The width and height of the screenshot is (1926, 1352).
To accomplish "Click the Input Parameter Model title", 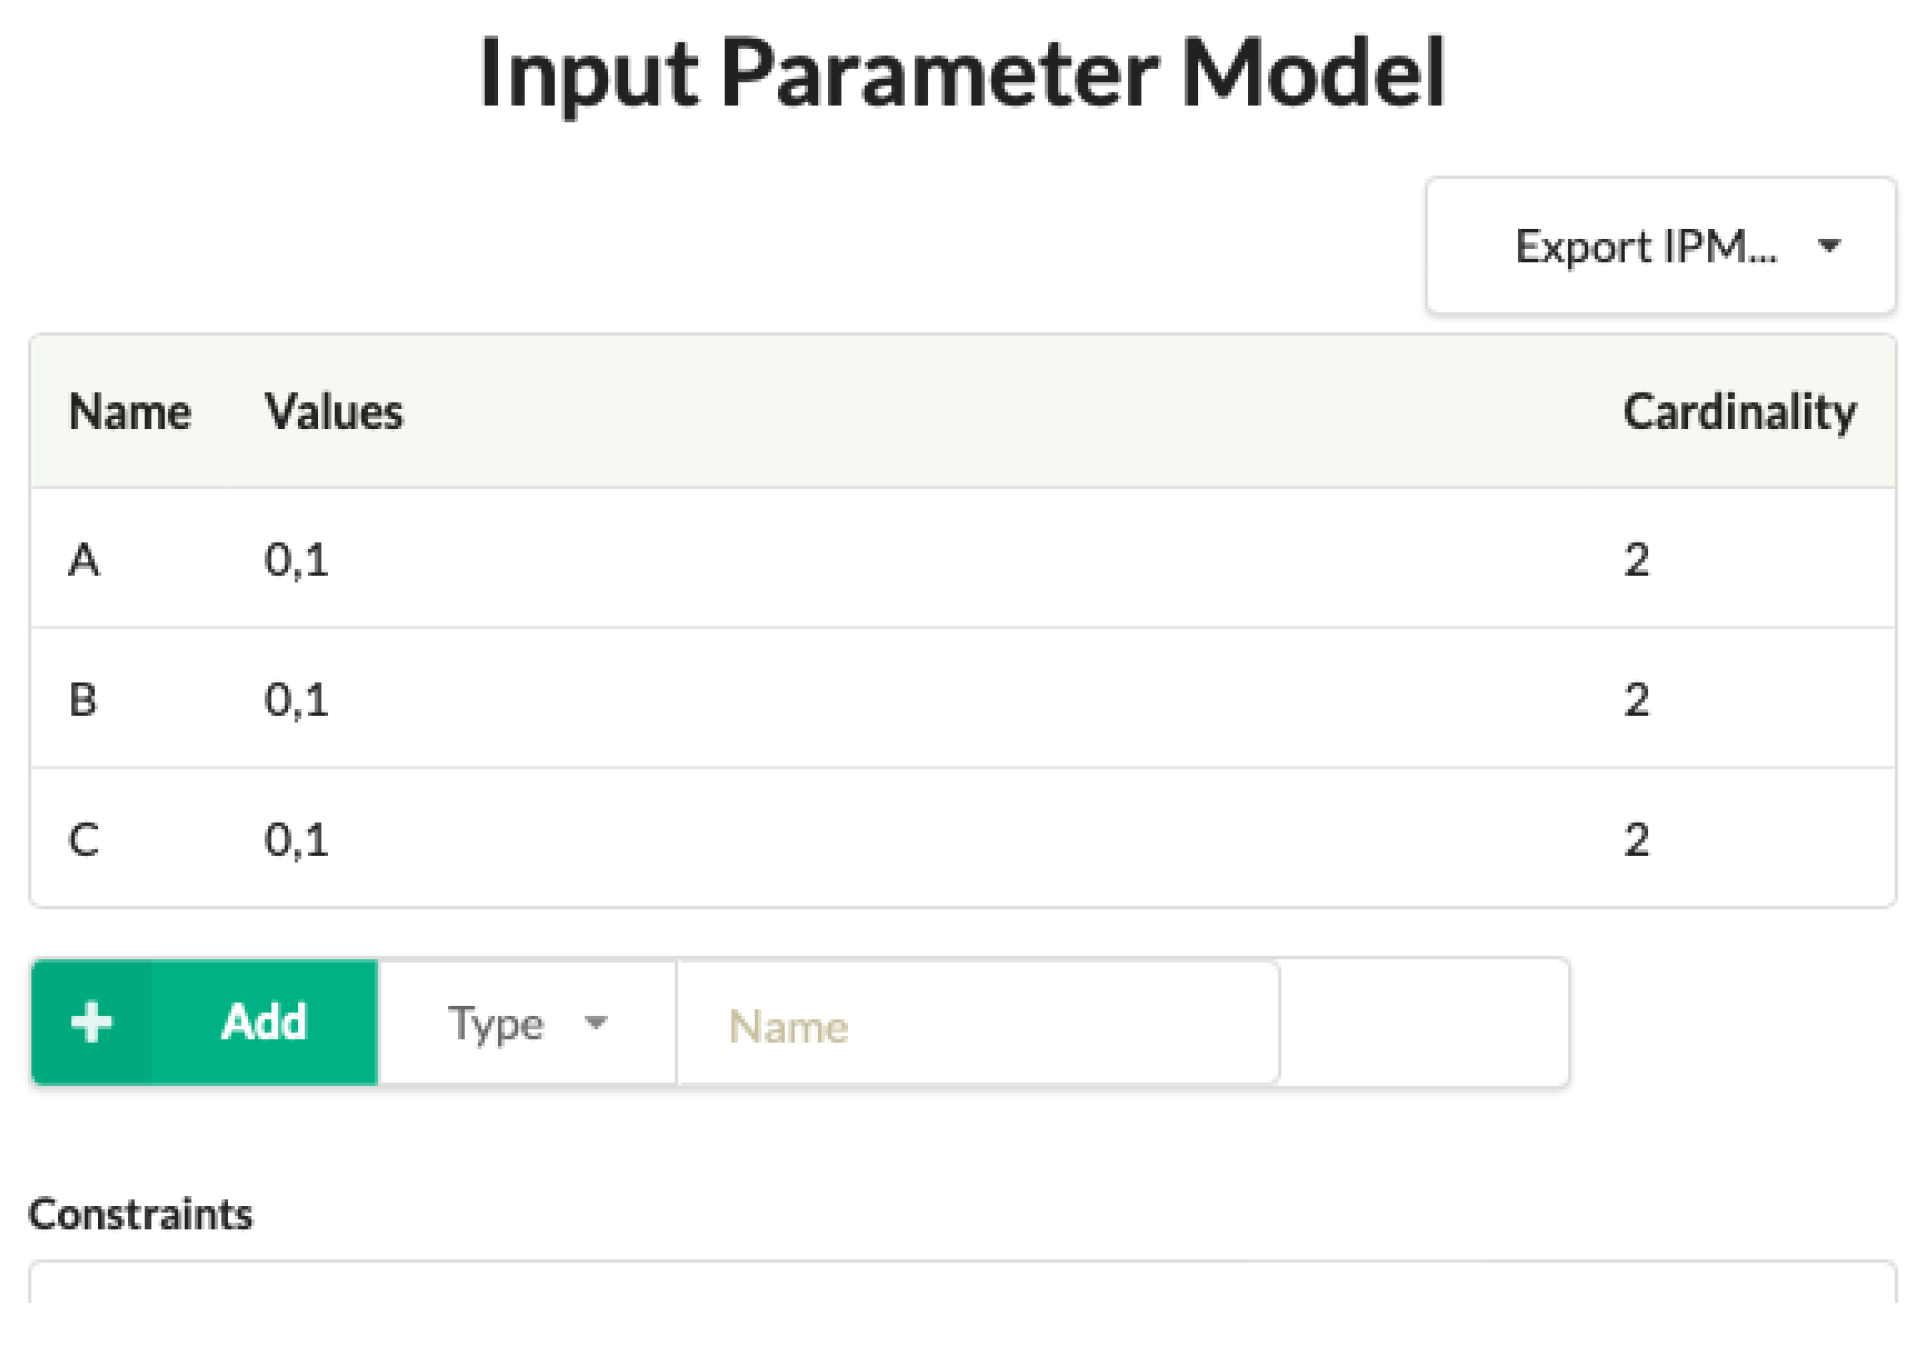I will (962, 73).
